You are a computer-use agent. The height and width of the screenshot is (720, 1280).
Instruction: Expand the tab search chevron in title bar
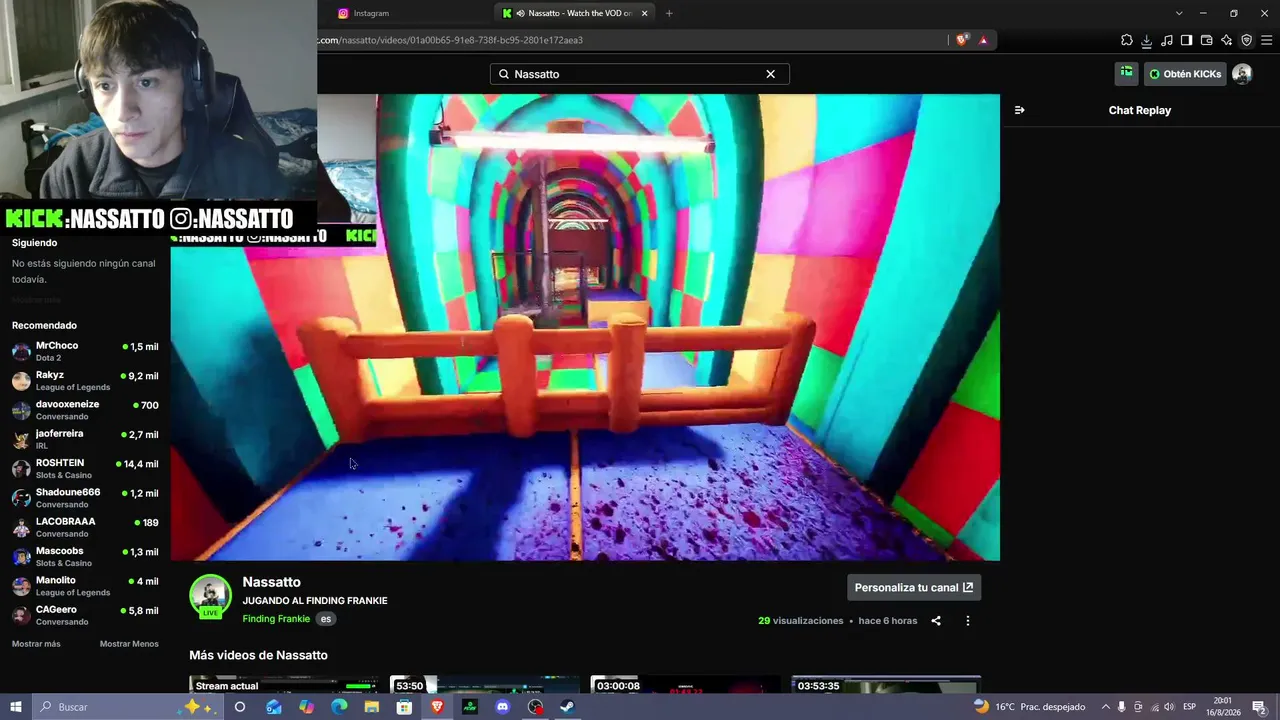[1179, 13]
